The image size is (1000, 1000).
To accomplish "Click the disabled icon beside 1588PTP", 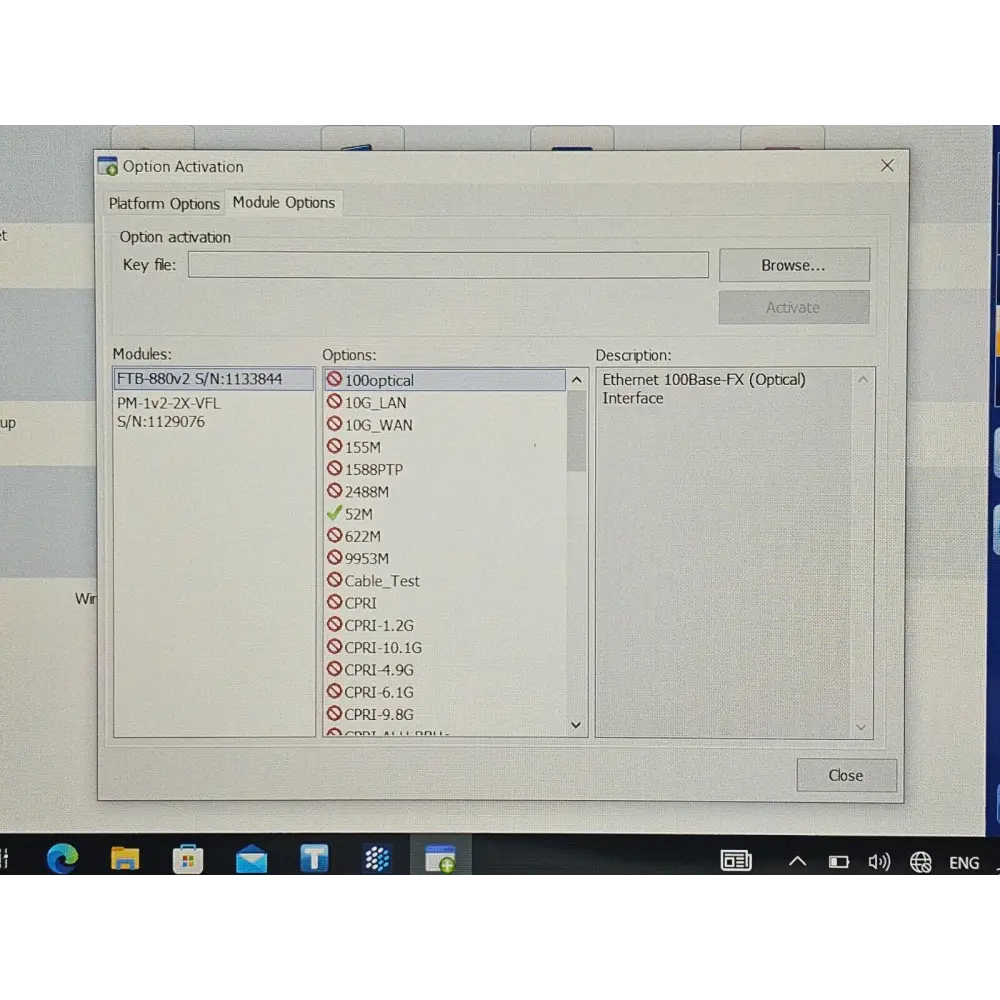I will (334, 468).
